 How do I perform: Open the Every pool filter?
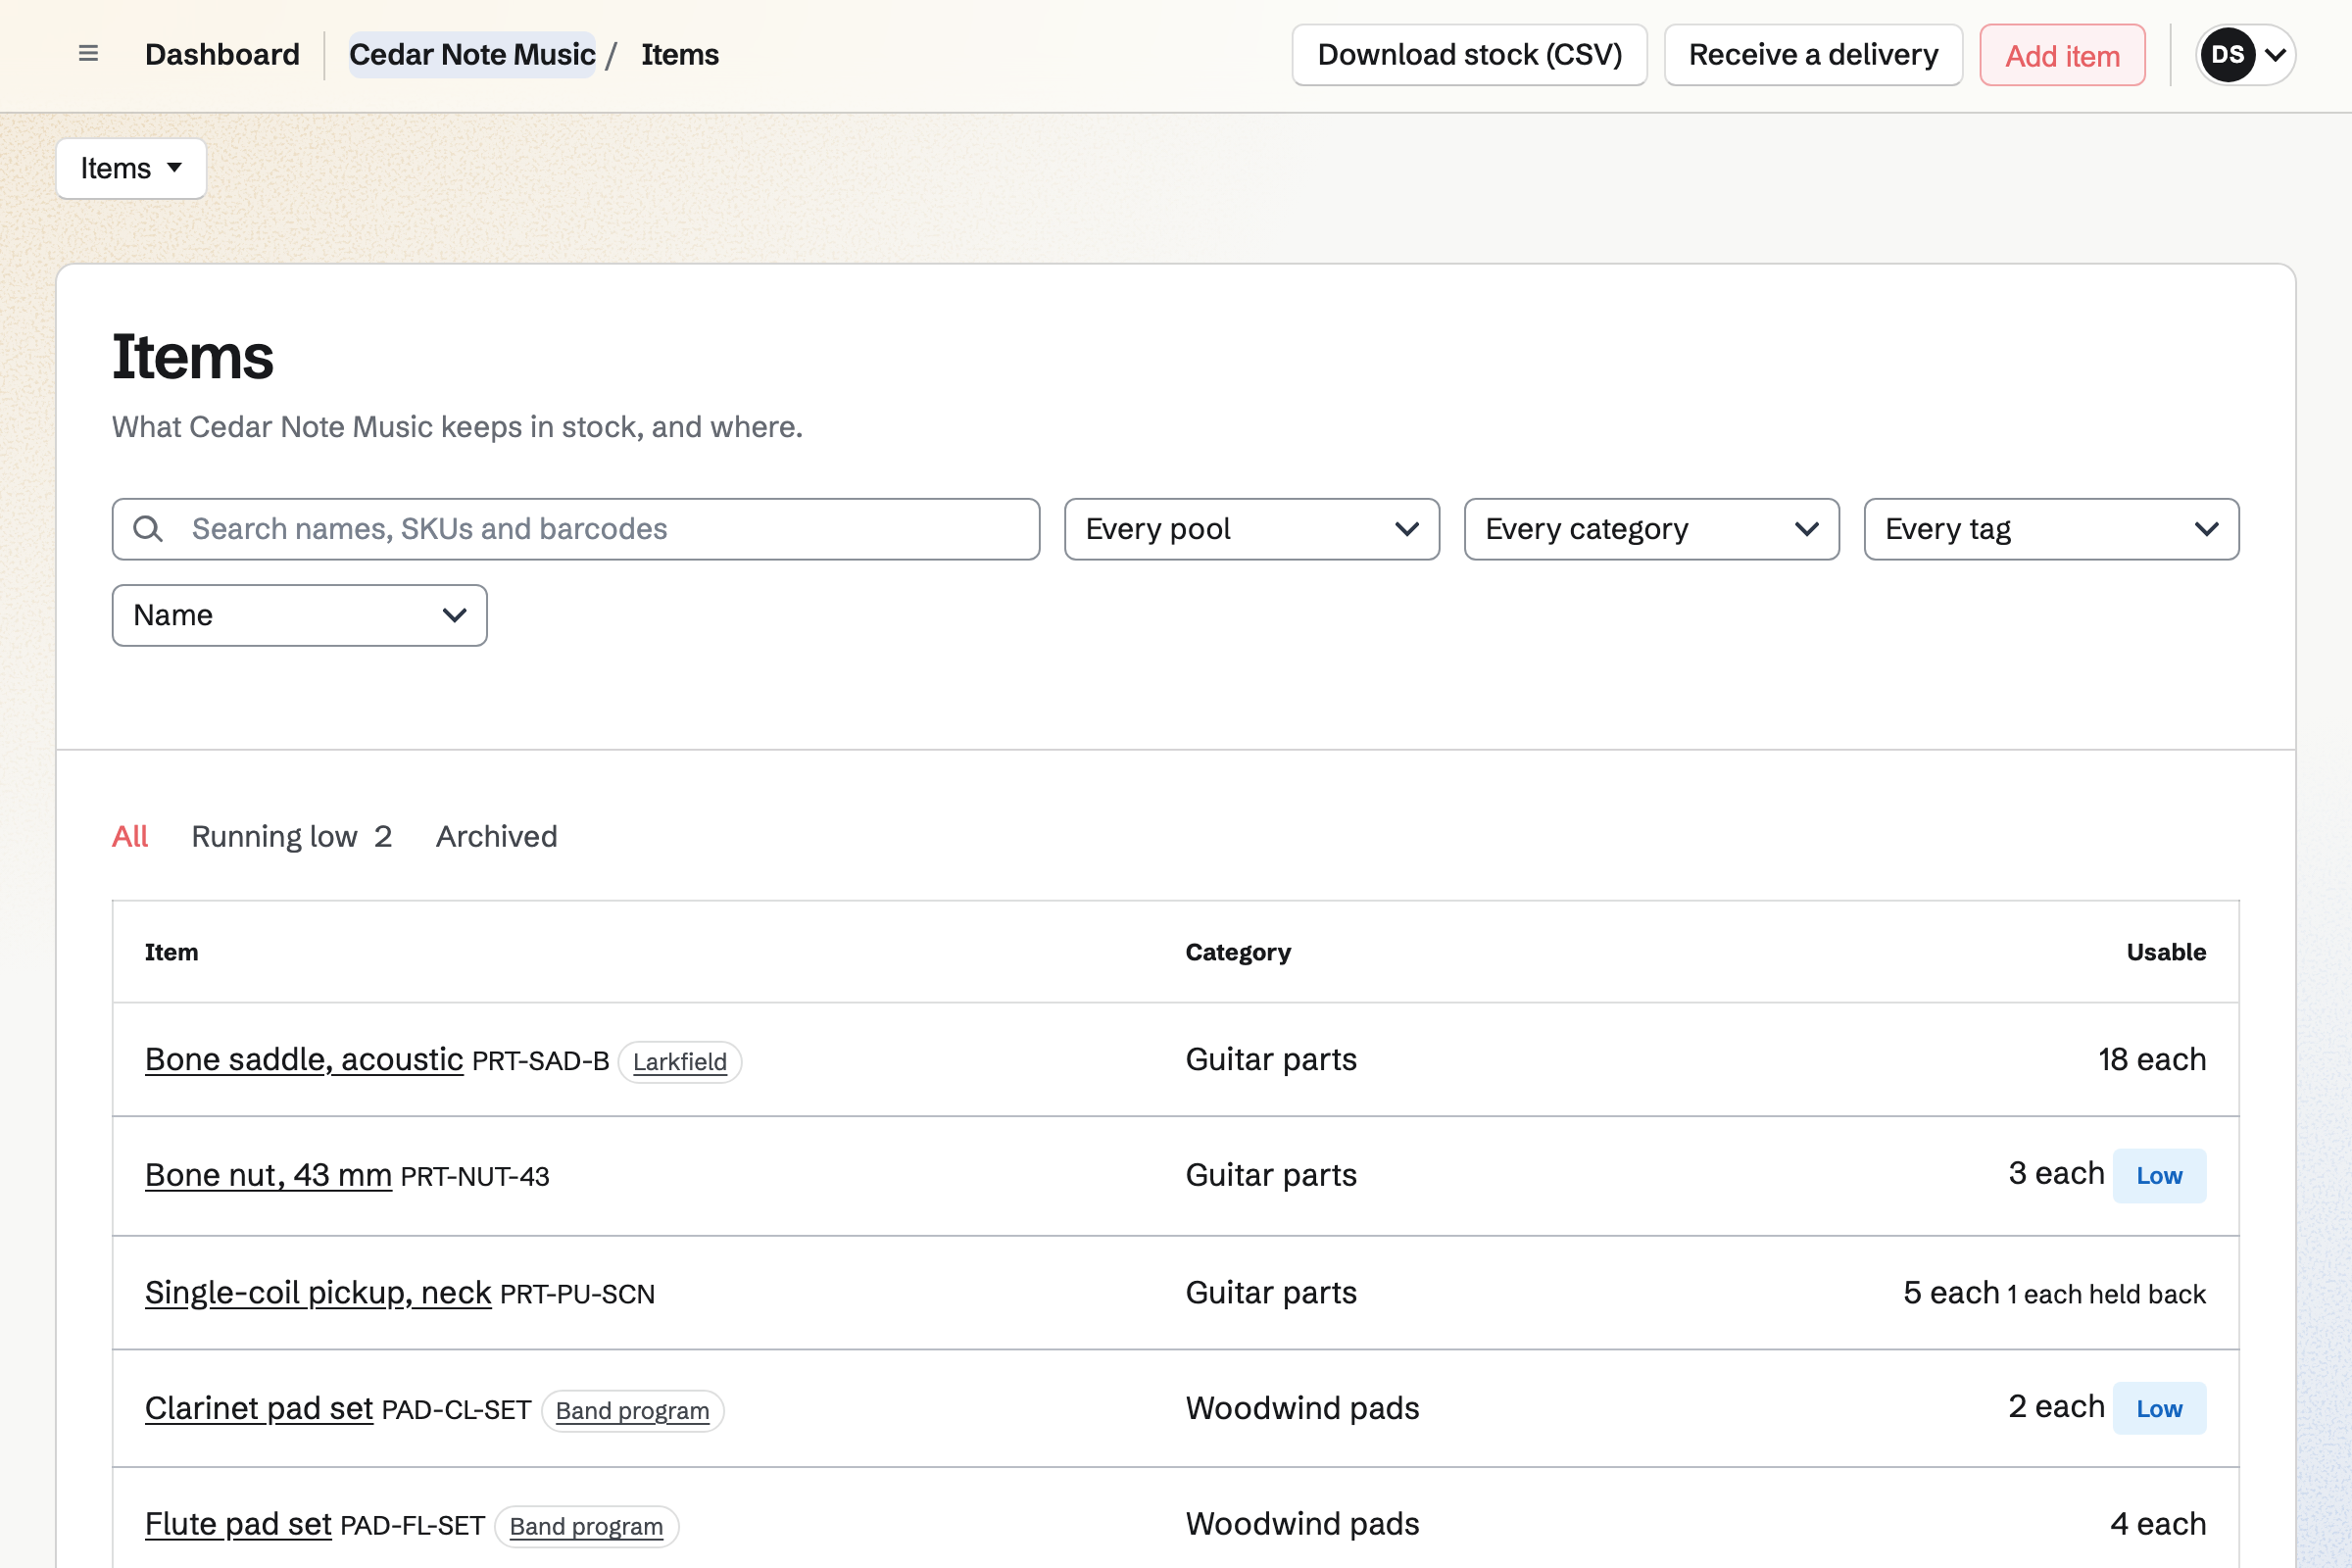[1251, 529]
